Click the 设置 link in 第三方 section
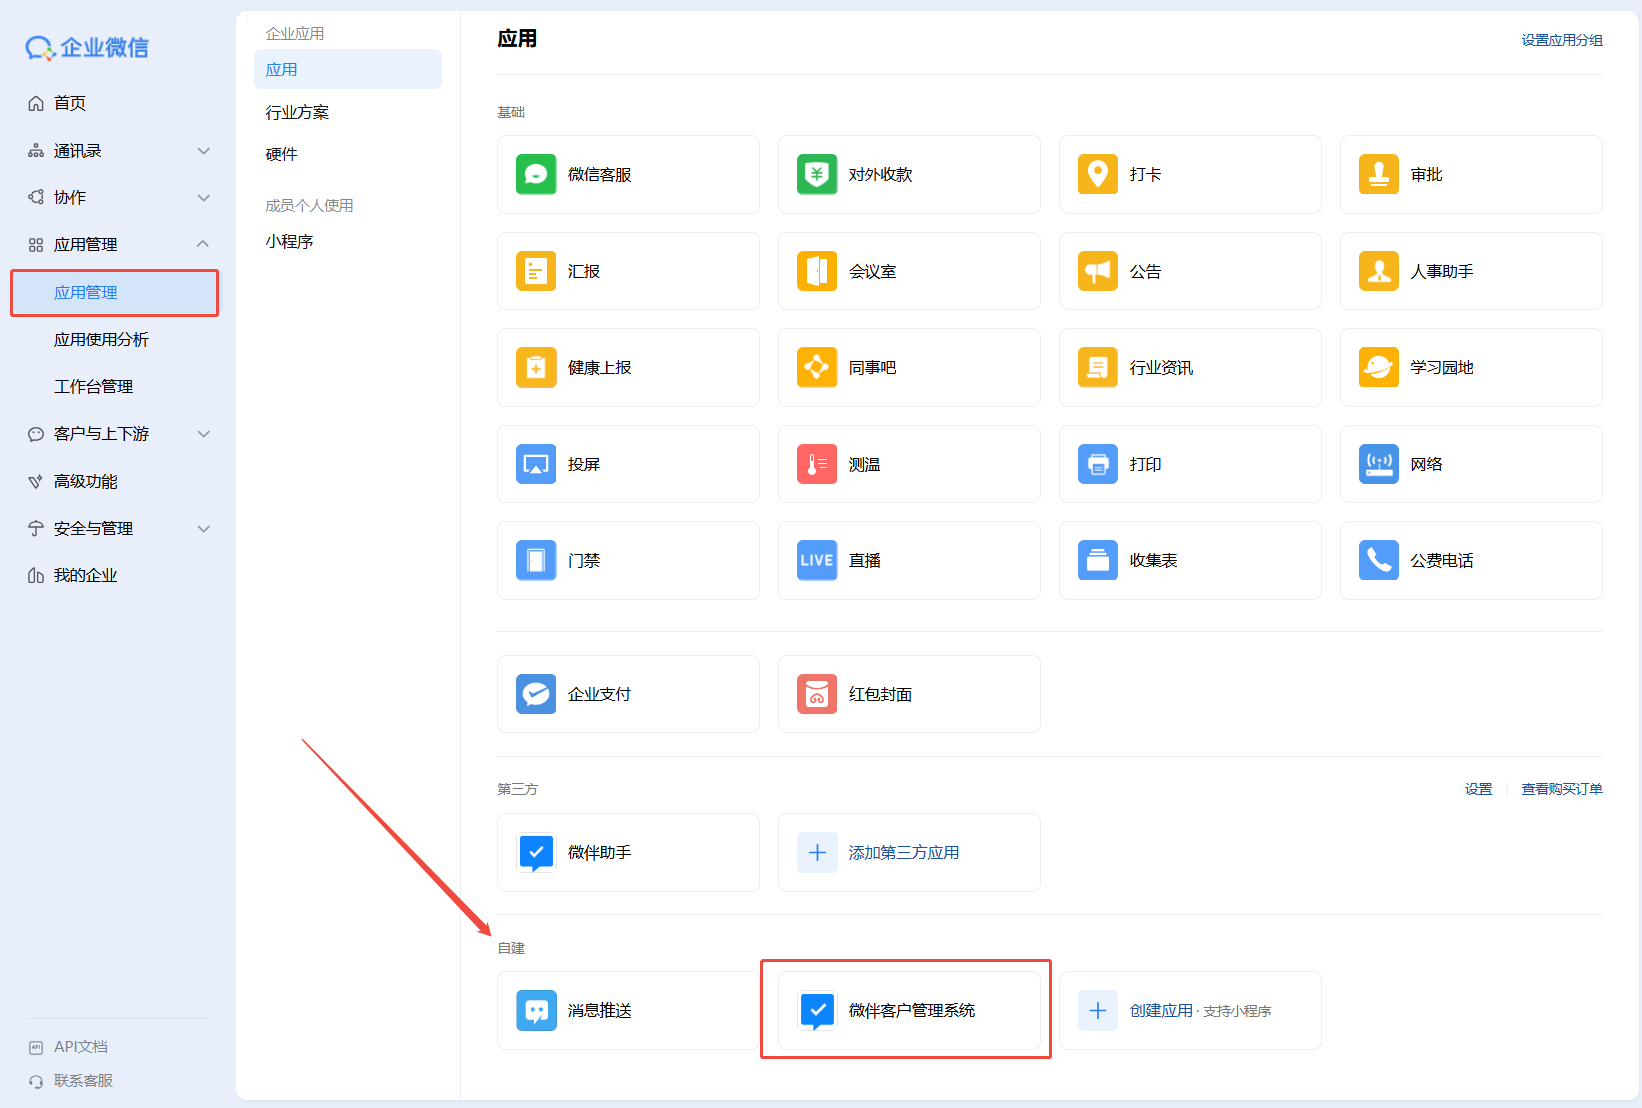Screen dimensions: 1642x1108 click(1479, 789)
